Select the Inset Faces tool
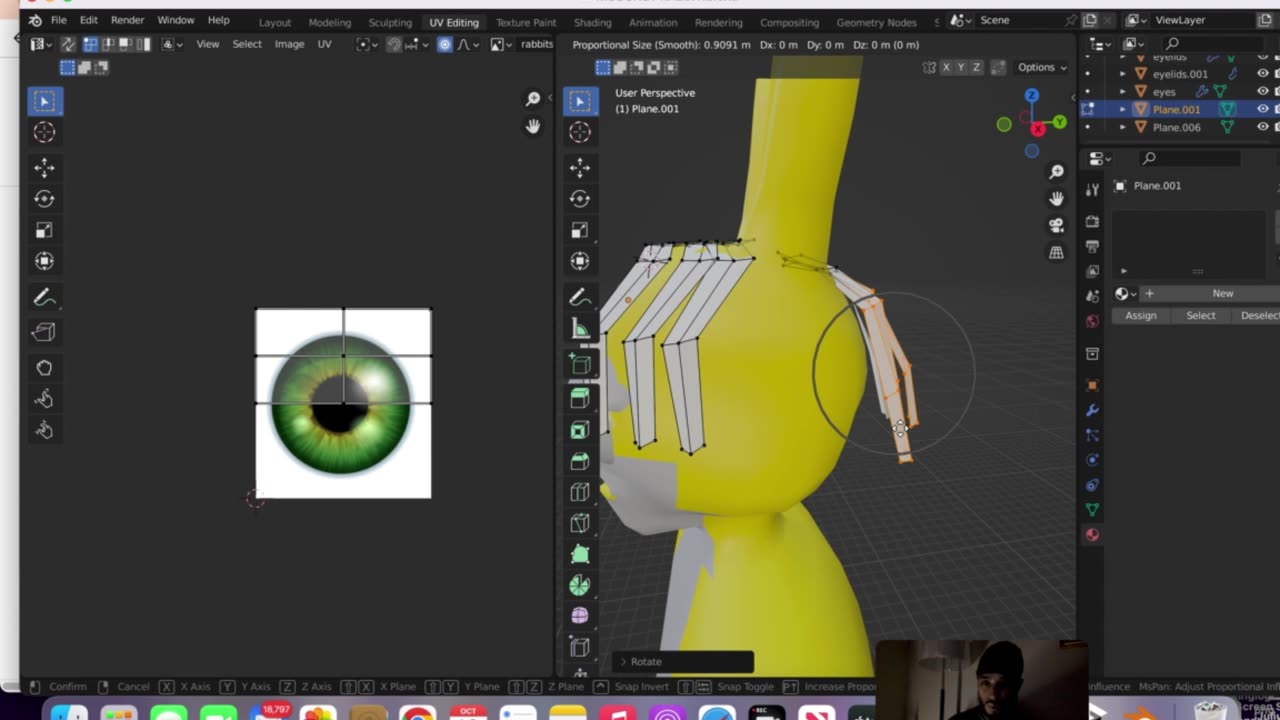1280x720 pixels. pyautogui.click(x=580, y=430)
